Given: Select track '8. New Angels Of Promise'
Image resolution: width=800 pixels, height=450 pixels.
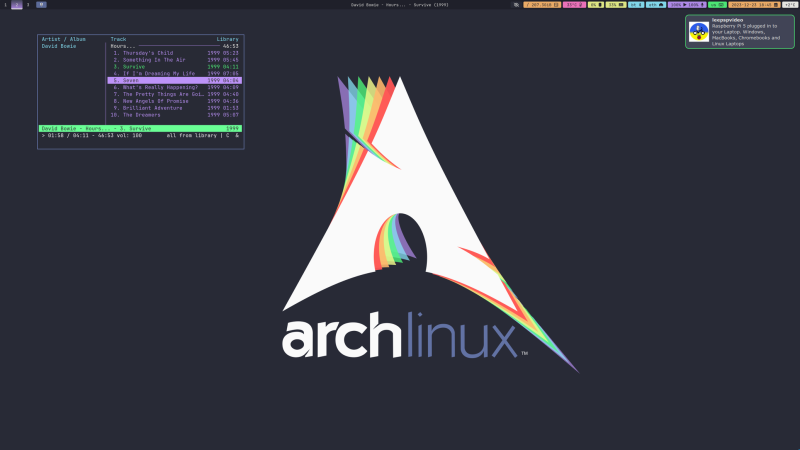Looking at the screenshot, I should (x=174, y=101).
